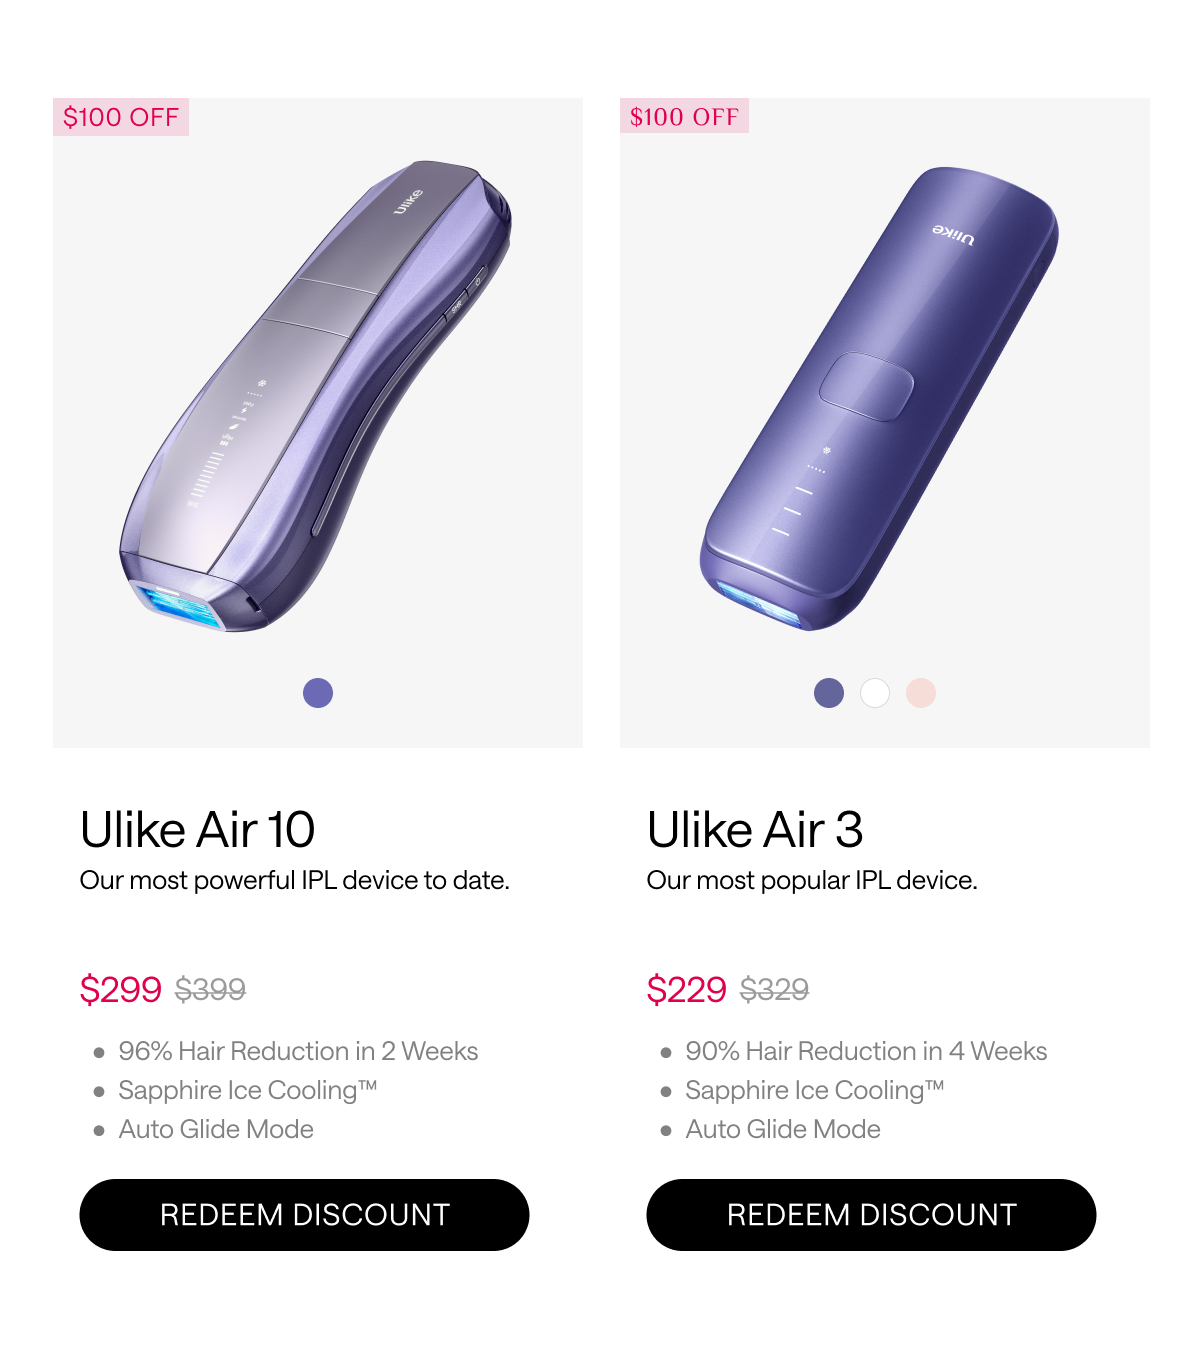Image resolution: width=1200 pixels, height=1354 pixels.
Task: Open the Ulike Air 3 title link
Action: [755, 830]
